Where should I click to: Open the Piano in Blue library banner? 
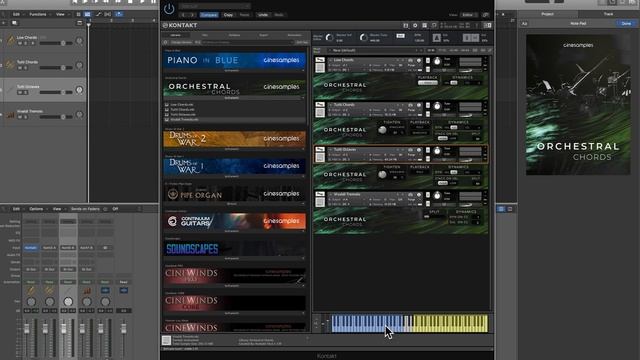(x=234, y=60)
